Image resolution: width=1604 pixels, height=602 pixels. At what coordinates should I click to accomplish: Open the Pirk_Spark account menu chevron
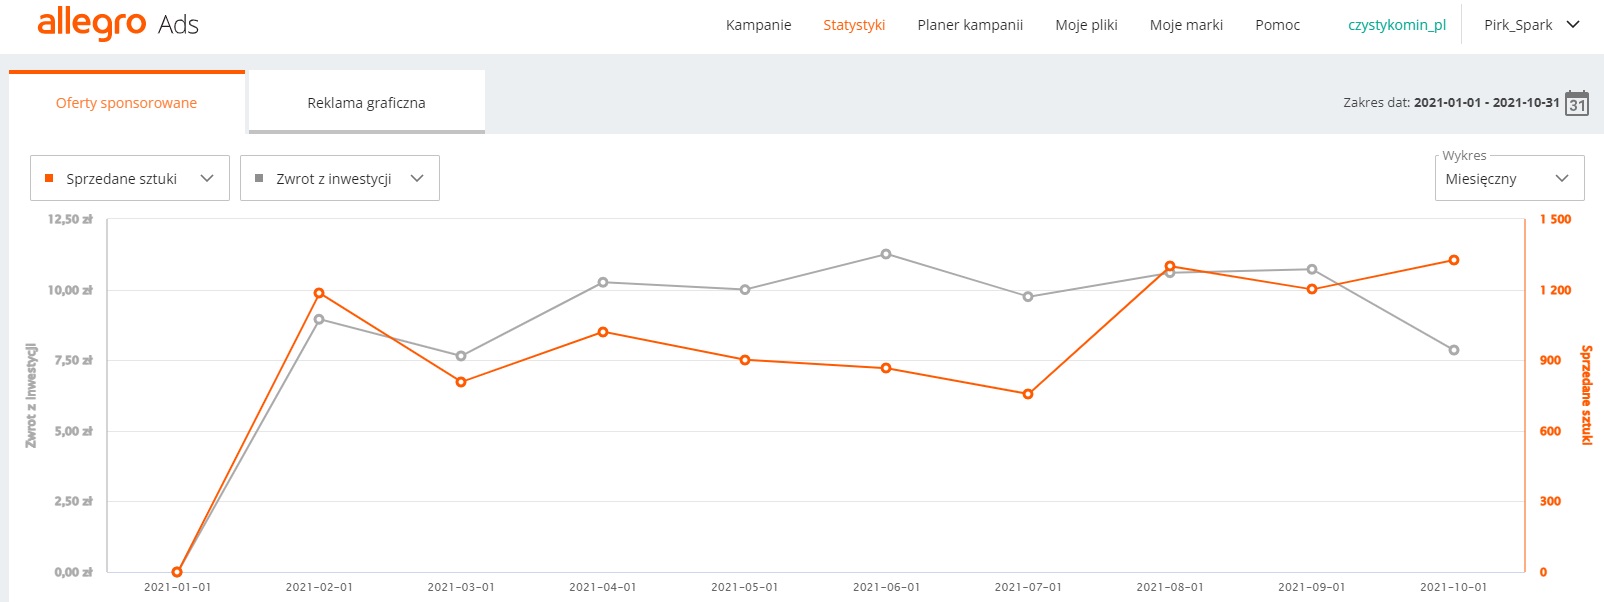pyautogui.click(x=1573, y=24)
